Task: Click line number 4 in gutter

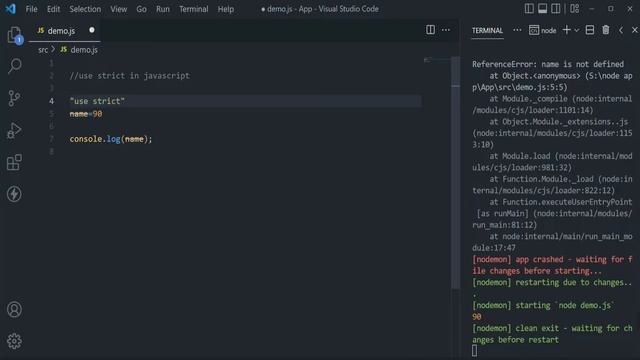Action: [51, 101]
